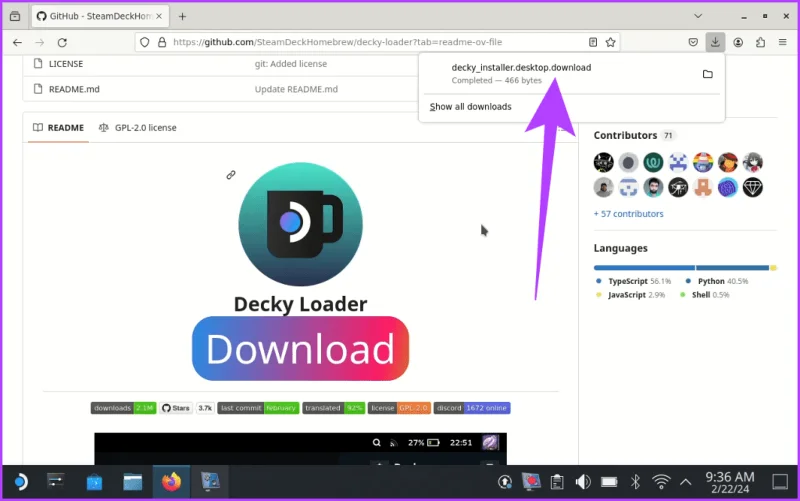This screenshot has height=501, width=800.
Task: Click JavaScript 2.9% language entry
Action: pyautogui.click(x=630, y=295)
